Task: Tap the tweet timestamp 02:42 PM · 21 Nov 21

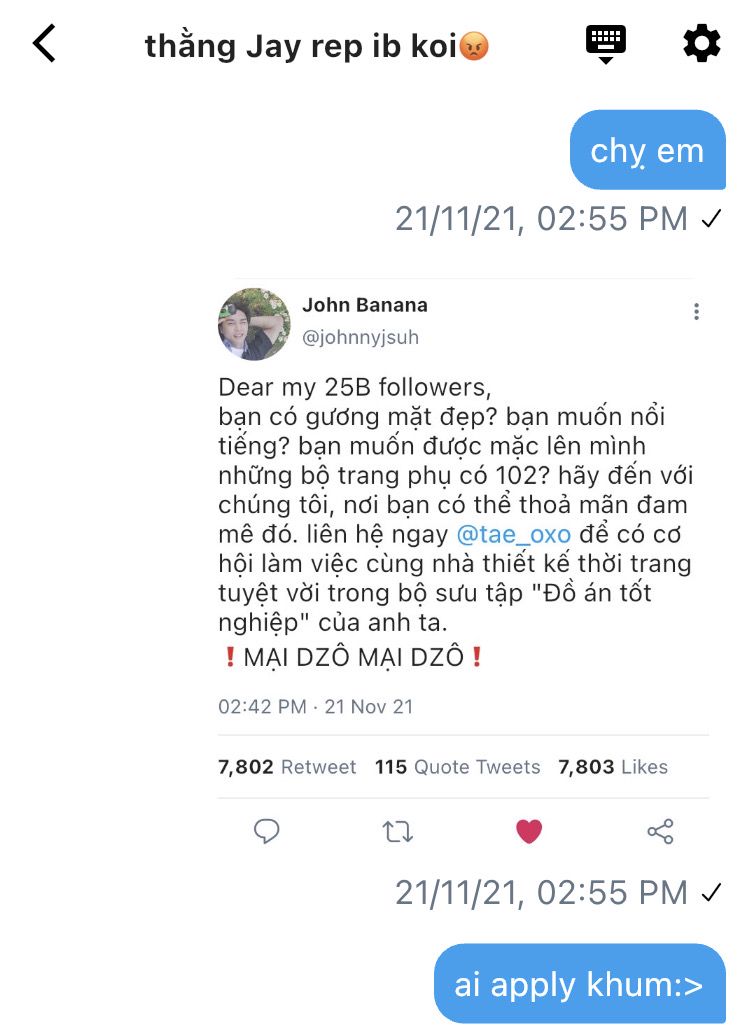Action: [x=316, y=707]
